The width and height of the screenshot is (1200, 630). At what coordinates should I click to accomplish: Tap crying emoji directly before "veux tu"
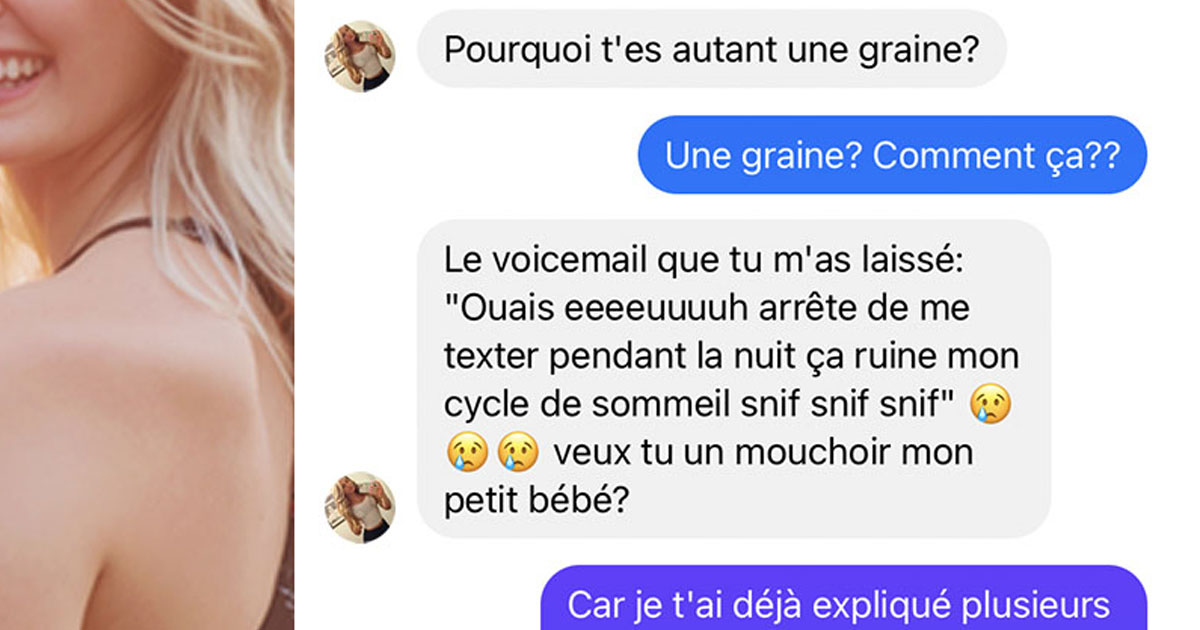click(518, 452)
